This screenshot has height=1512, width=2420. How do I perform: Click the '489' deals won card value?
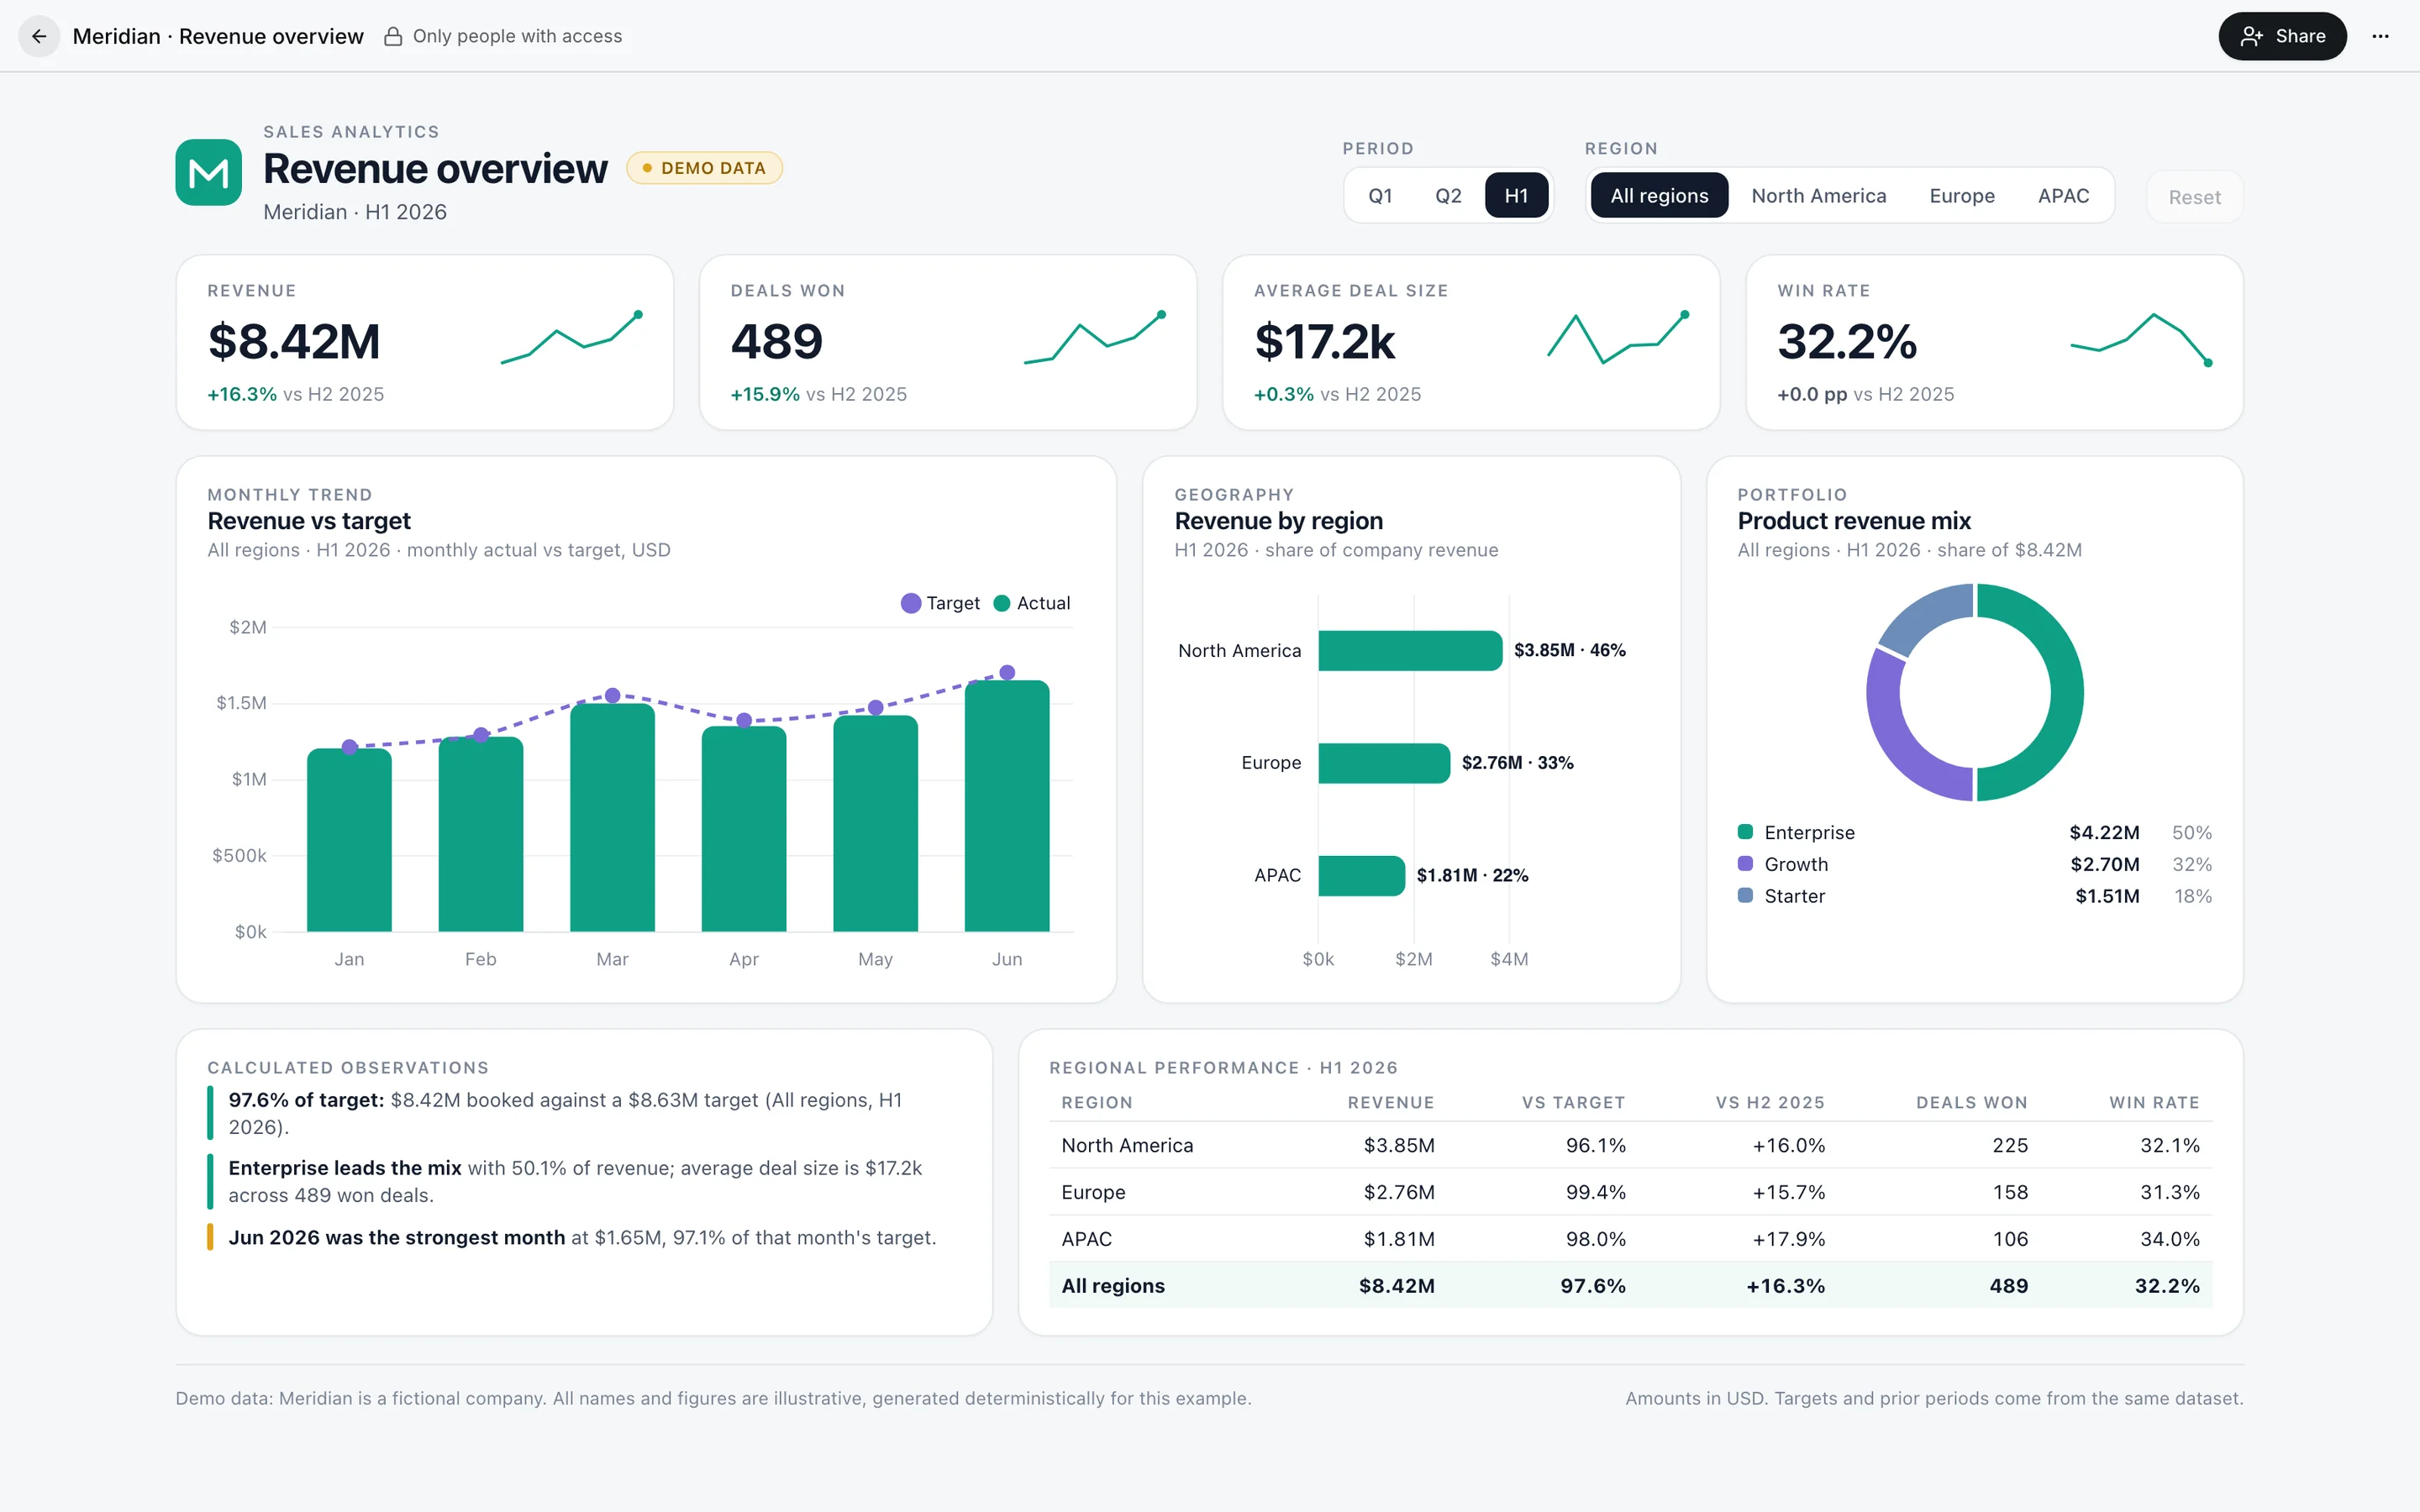(x=777, y=342)
